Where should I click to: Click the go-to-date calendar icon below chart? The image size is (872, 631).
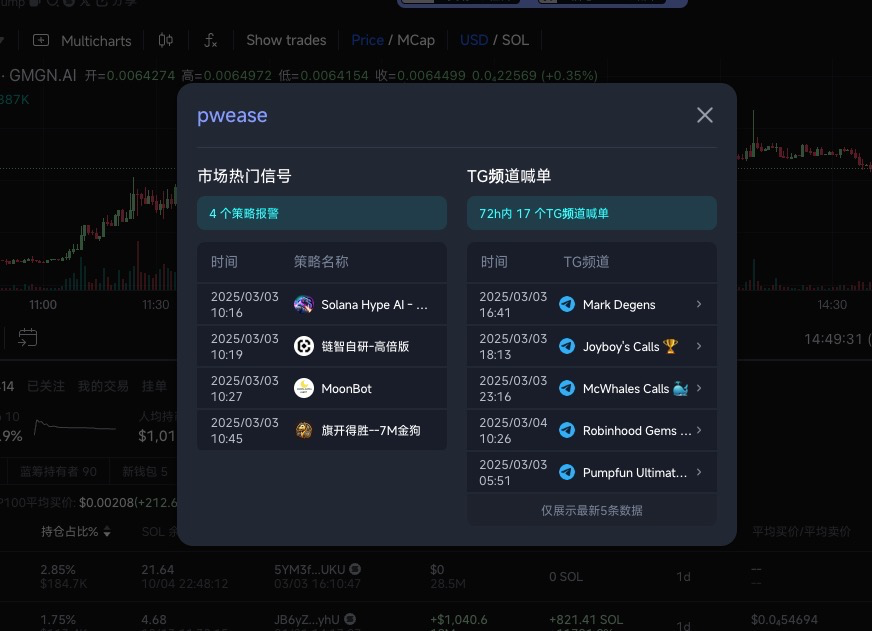(27, 338)
